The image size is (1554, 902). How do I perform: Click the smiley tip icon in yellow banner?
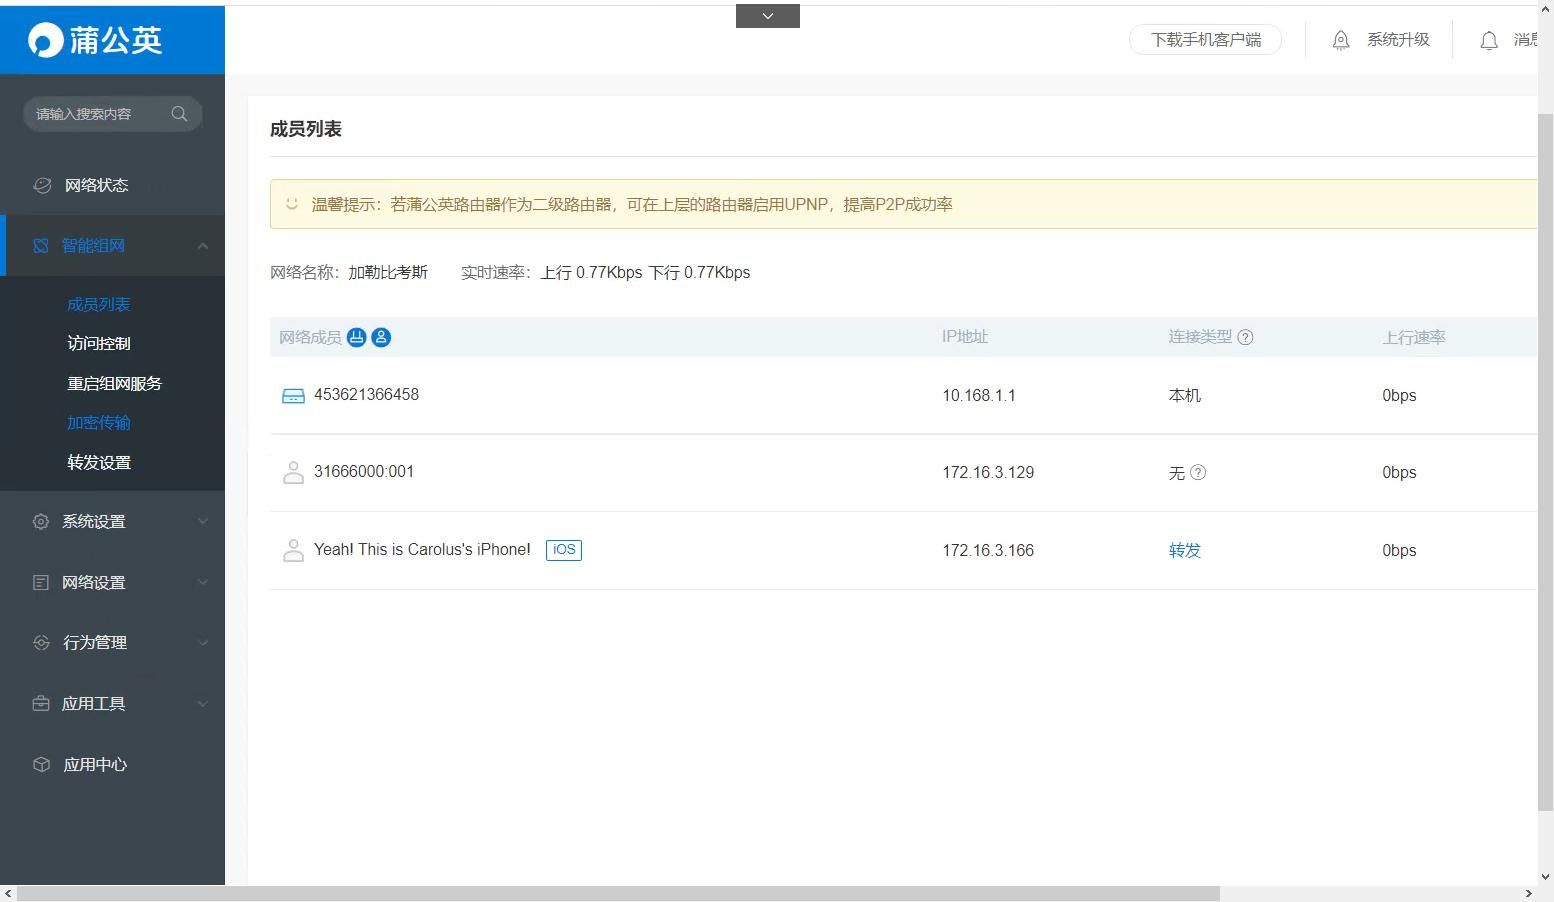291,204
